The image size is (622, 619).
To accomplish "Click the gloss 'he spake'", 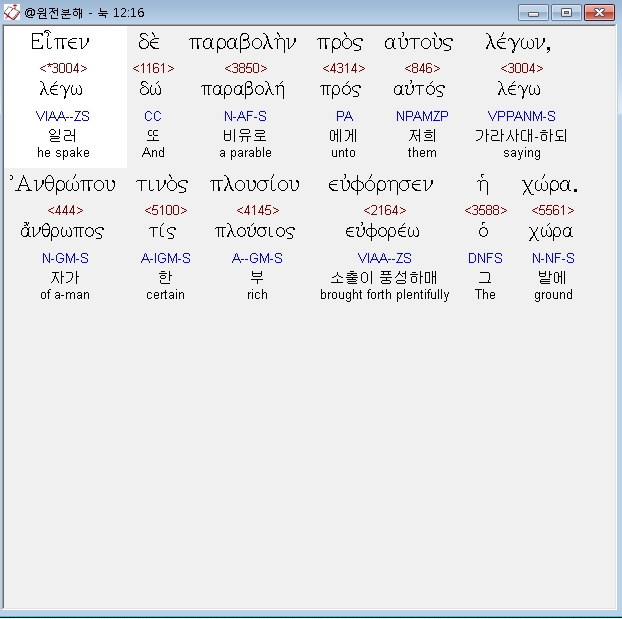I will coord(63,153).
